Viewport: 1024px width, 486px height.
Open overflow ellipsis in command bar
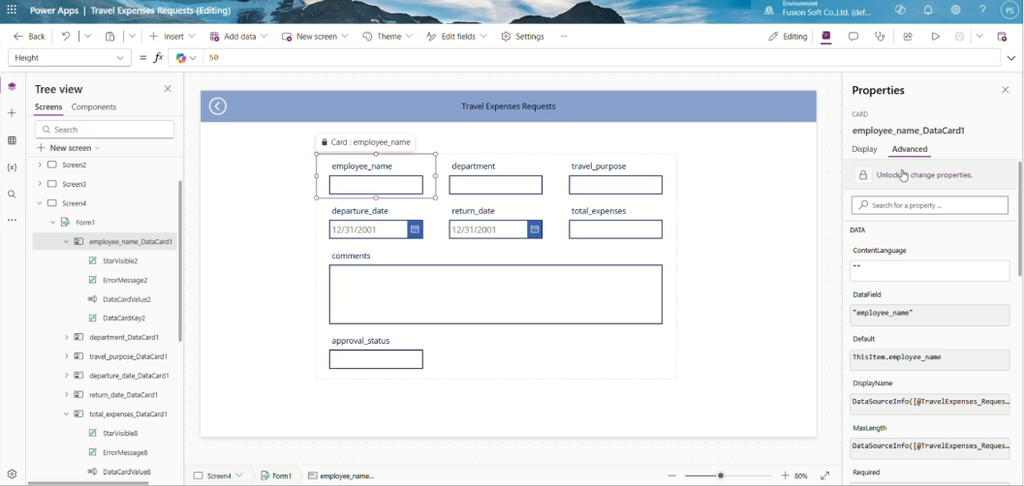(564, 37)
